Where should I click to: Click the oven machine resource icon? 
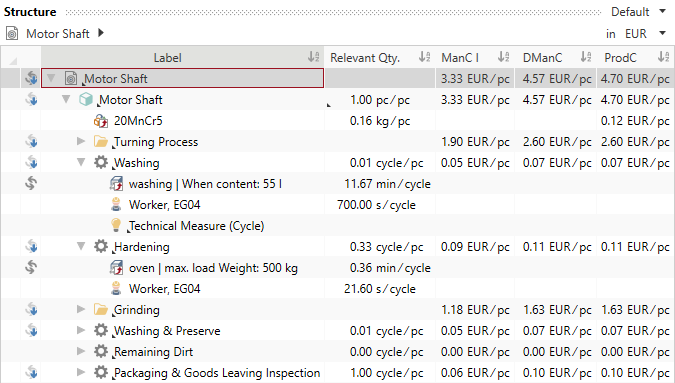click(x=116, y=268)
